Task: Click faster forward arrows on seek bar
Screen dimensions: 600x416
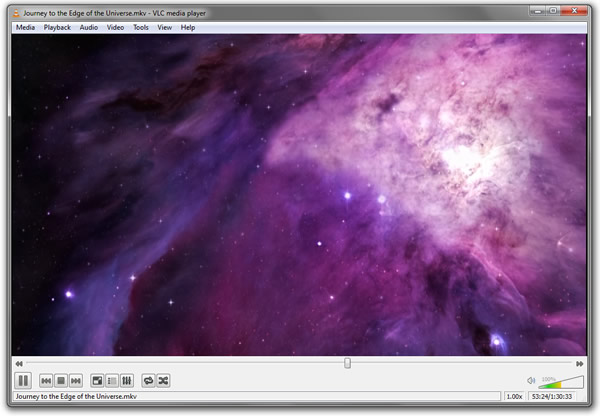Action: click(x=579, y=364)
